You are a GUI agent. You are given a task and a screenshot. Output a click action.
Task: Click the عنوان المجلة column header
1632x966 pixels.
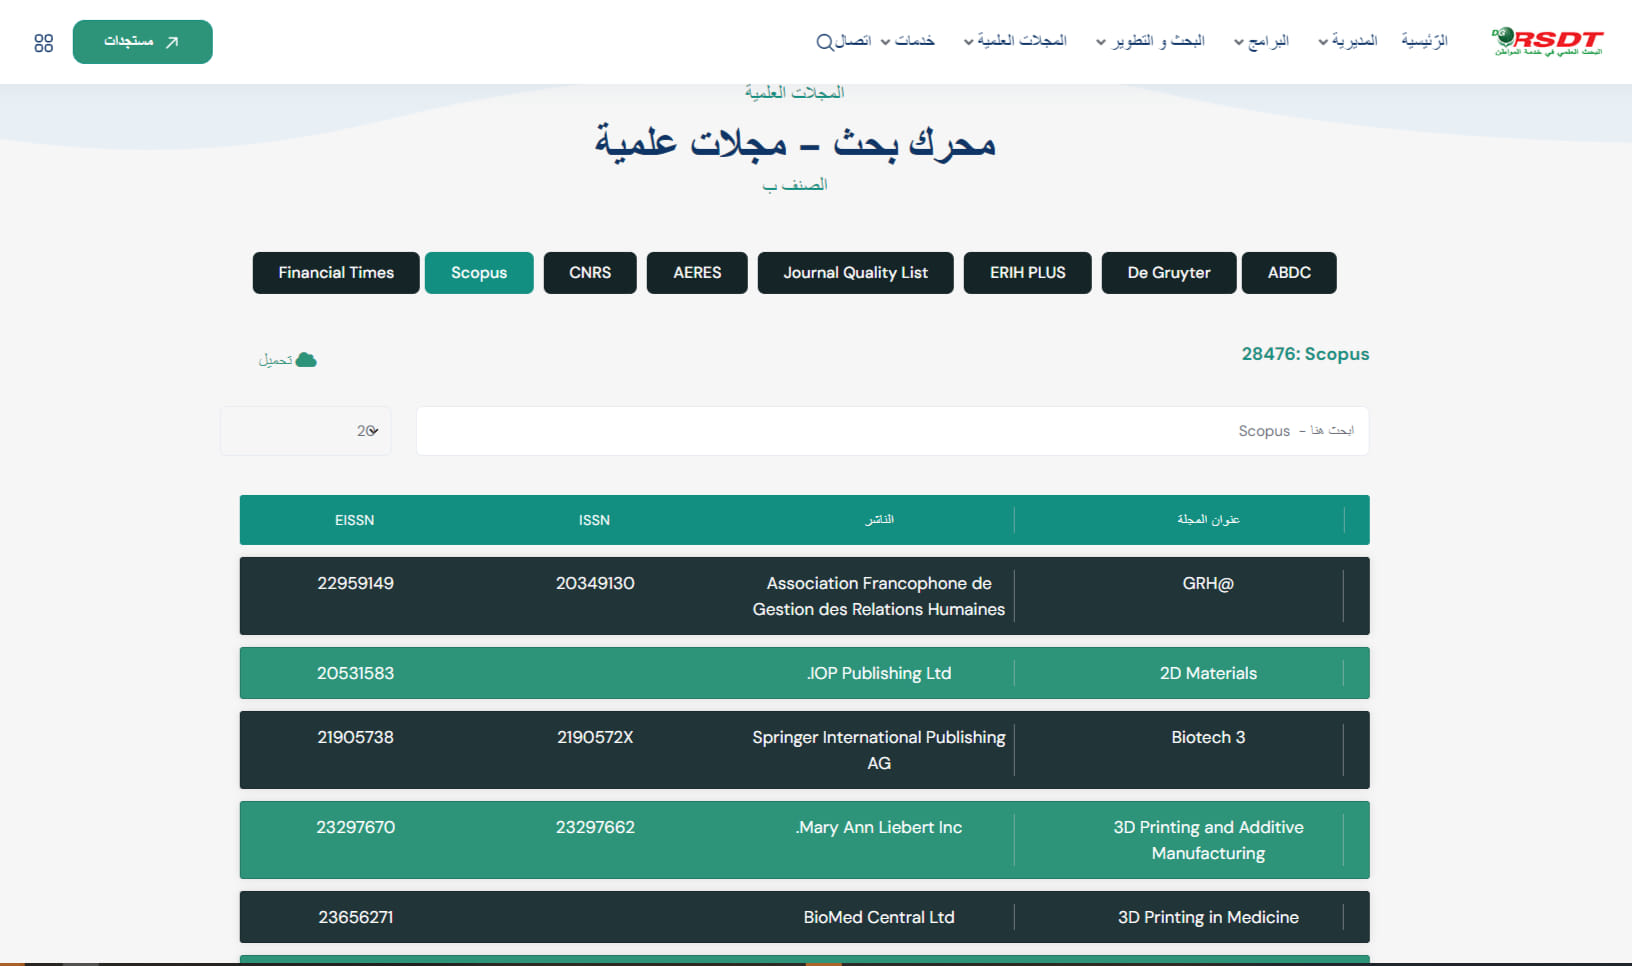point(1208,520)
